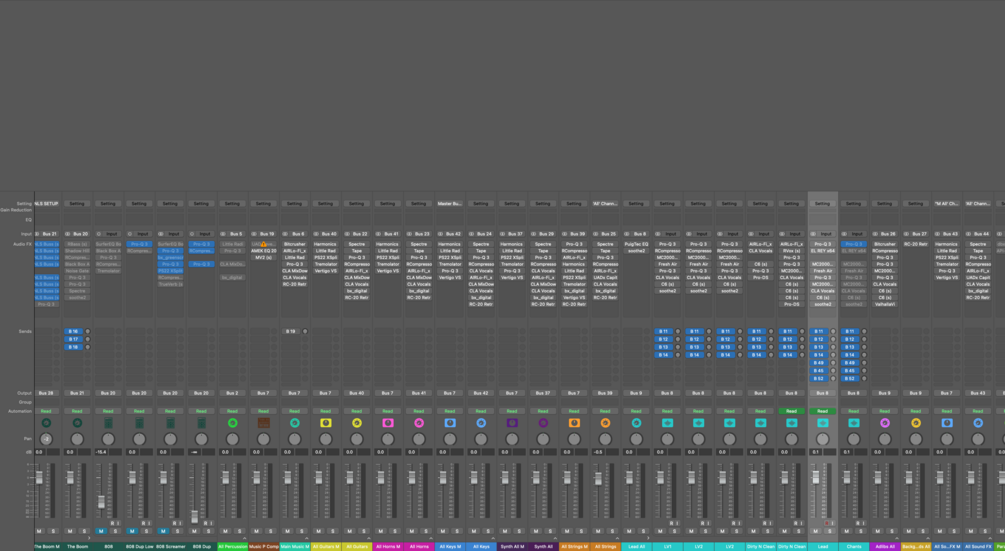Screen dimensions: 1005x551
Task: Click the 808 channel strip icon
Action: (x=108, y=423)
